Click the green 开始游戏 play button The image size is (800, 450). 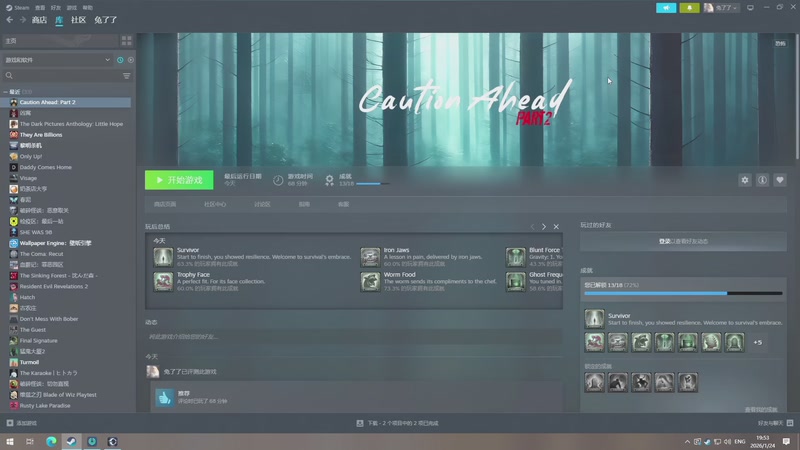(179, 180)
